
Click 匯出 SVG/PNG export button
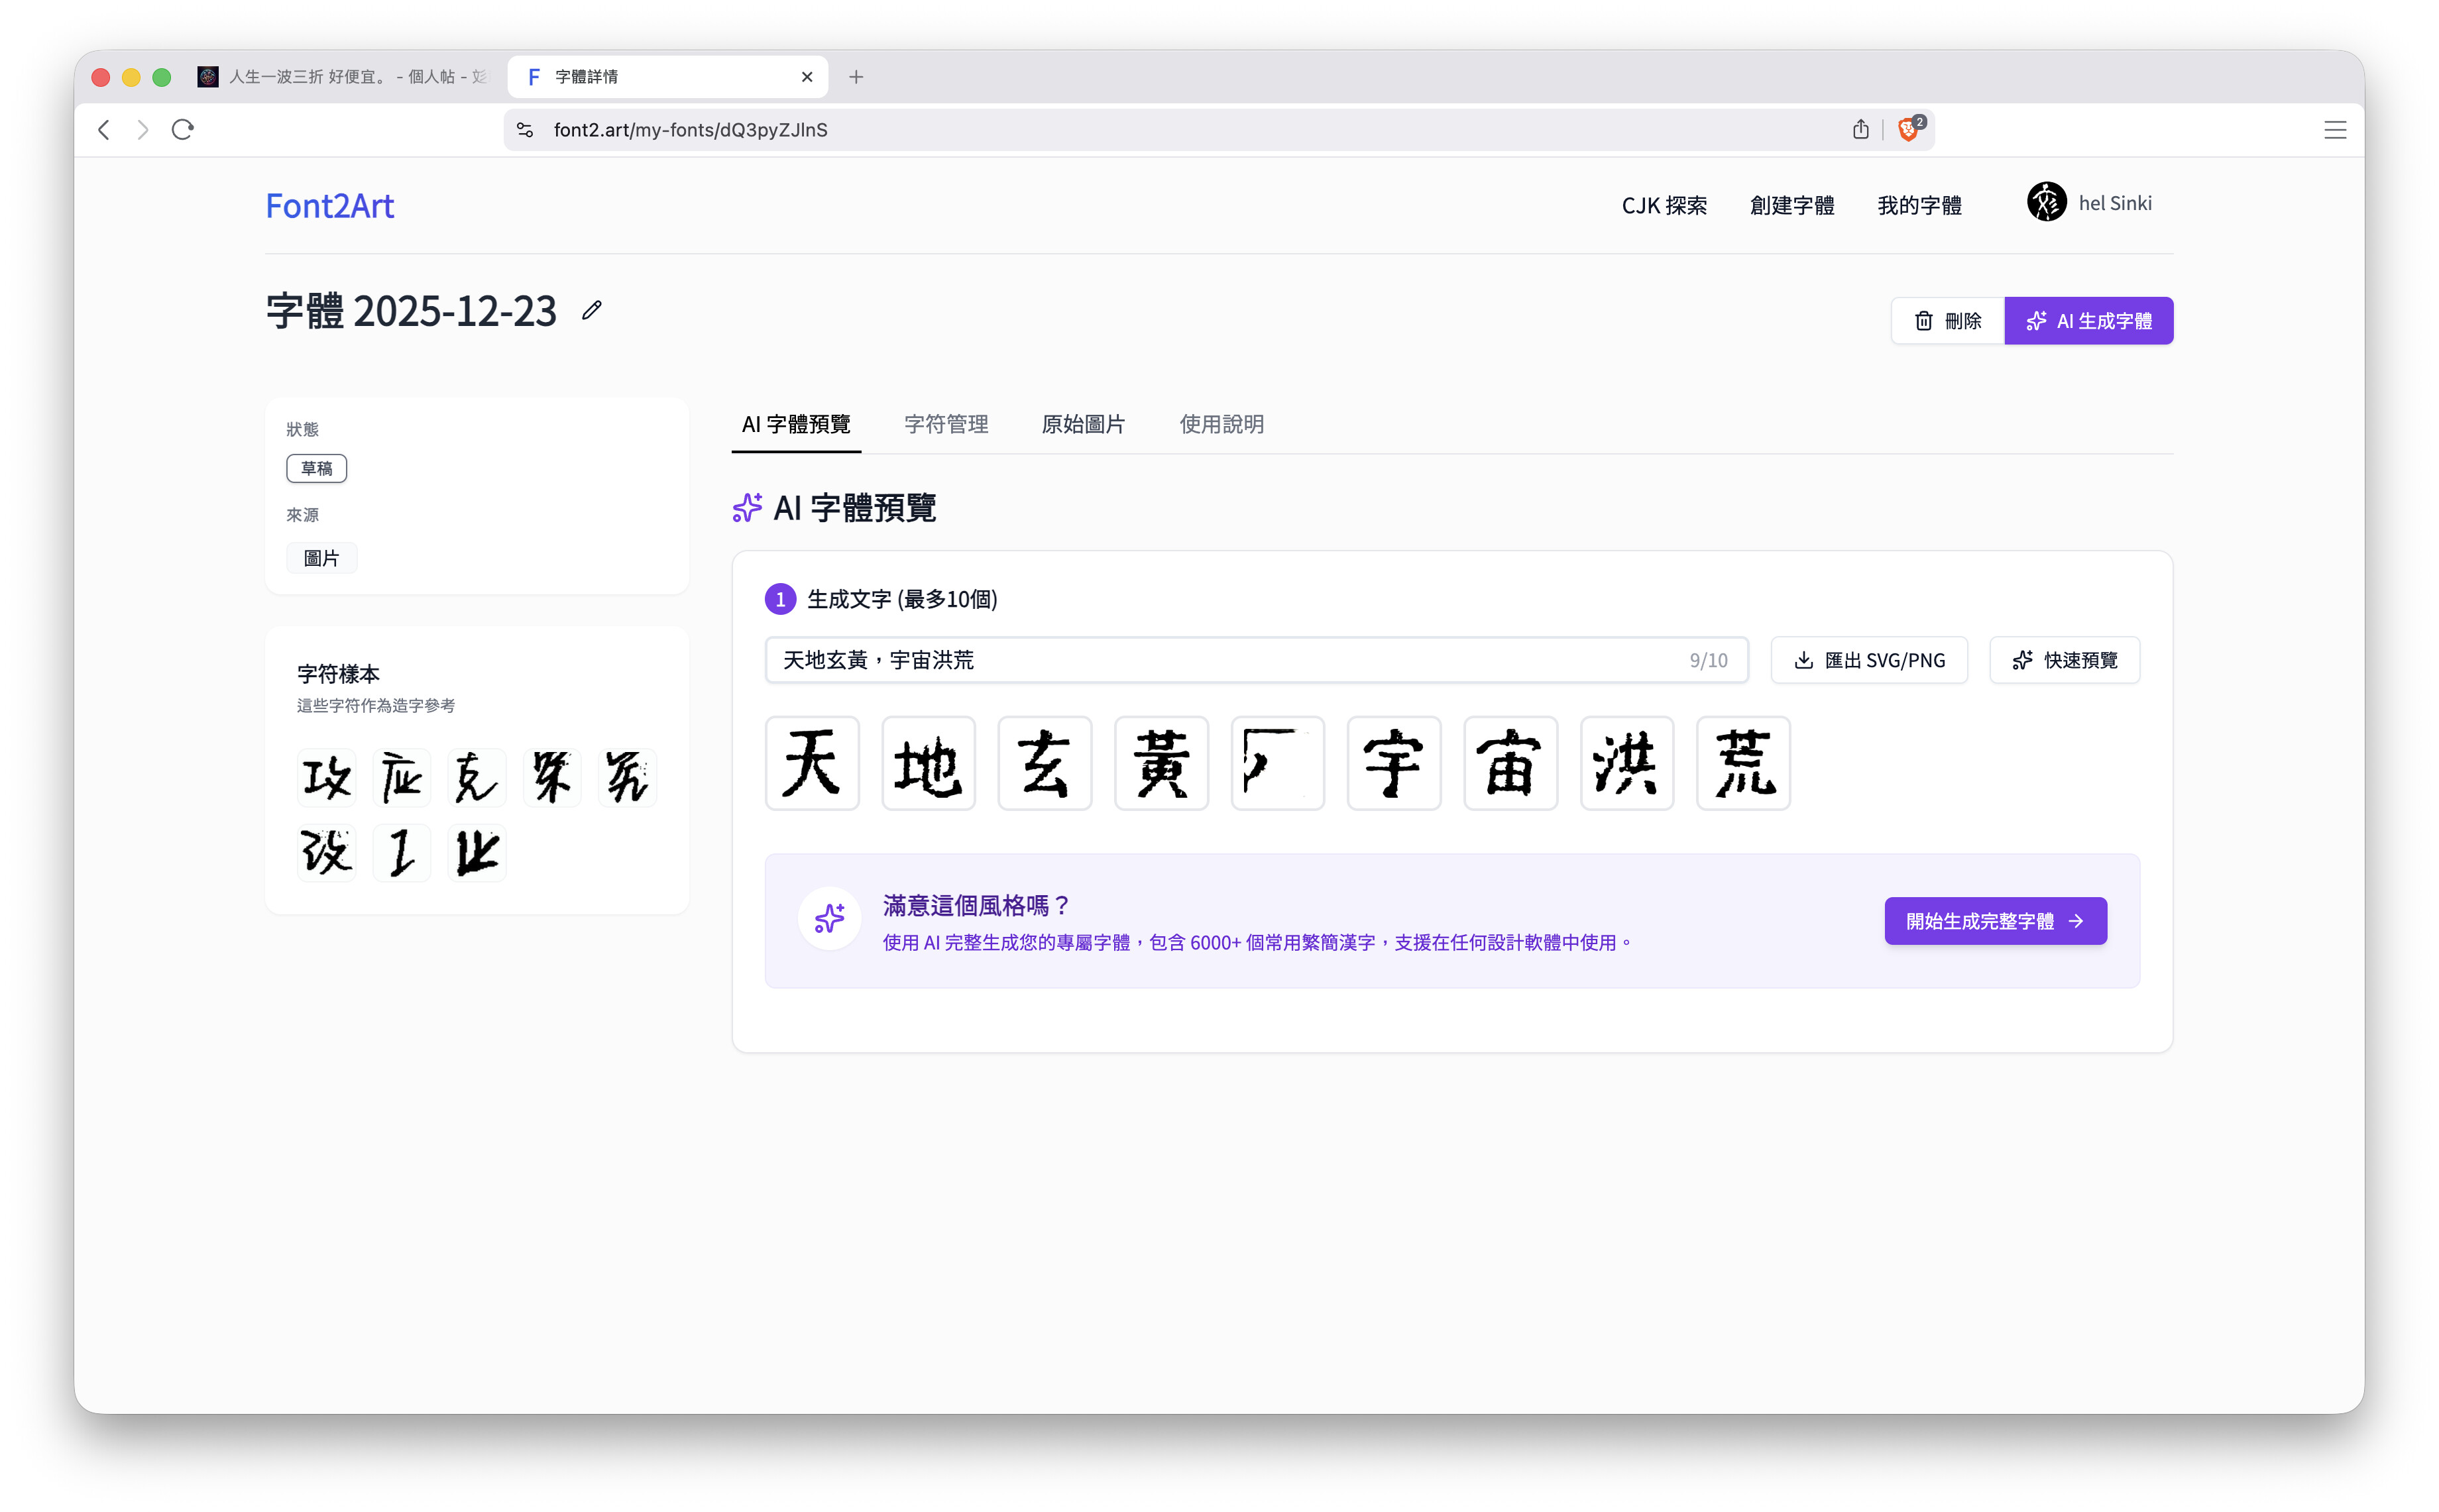pos(1869,660)
